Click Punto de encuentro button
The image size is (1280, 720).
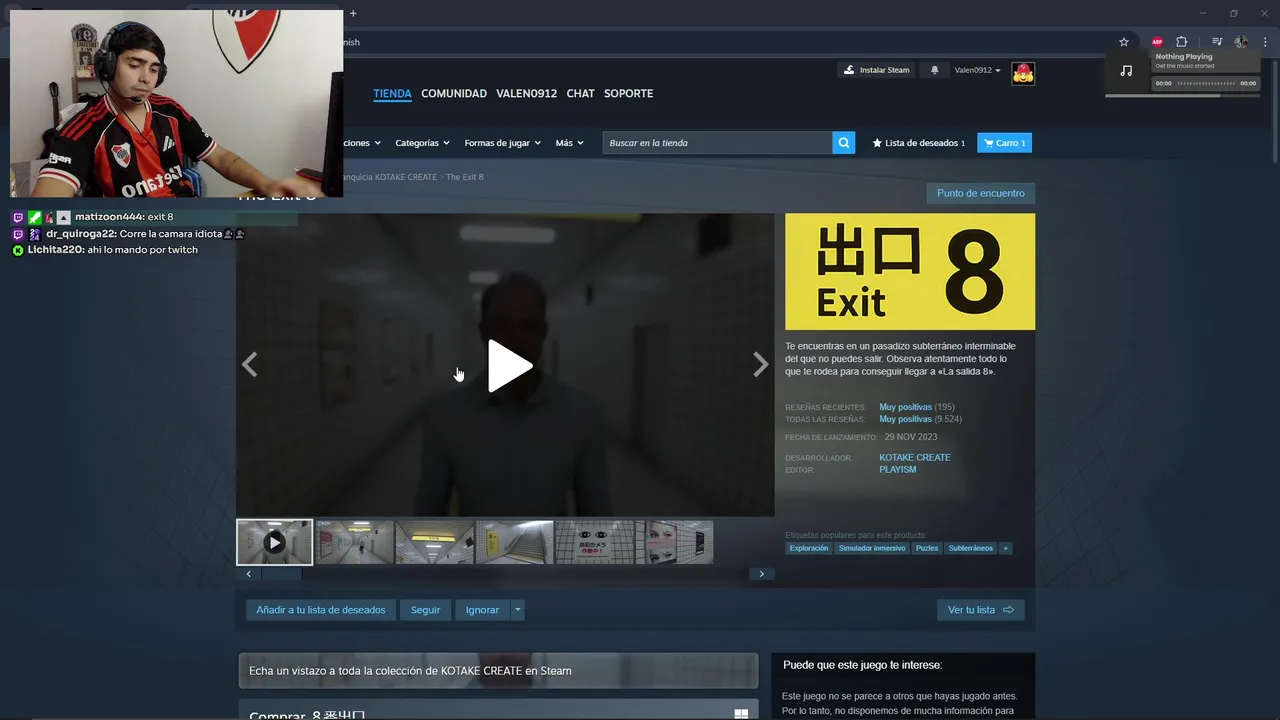980,193
